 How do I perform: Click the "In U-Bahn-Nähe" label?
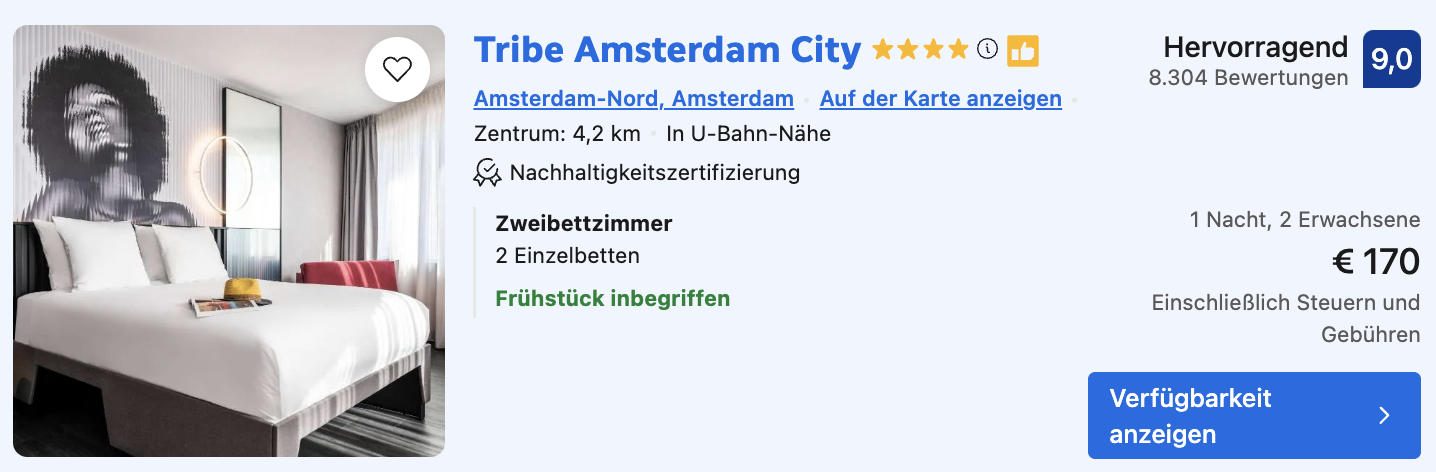pyautogui.click(x=748, y=134)
